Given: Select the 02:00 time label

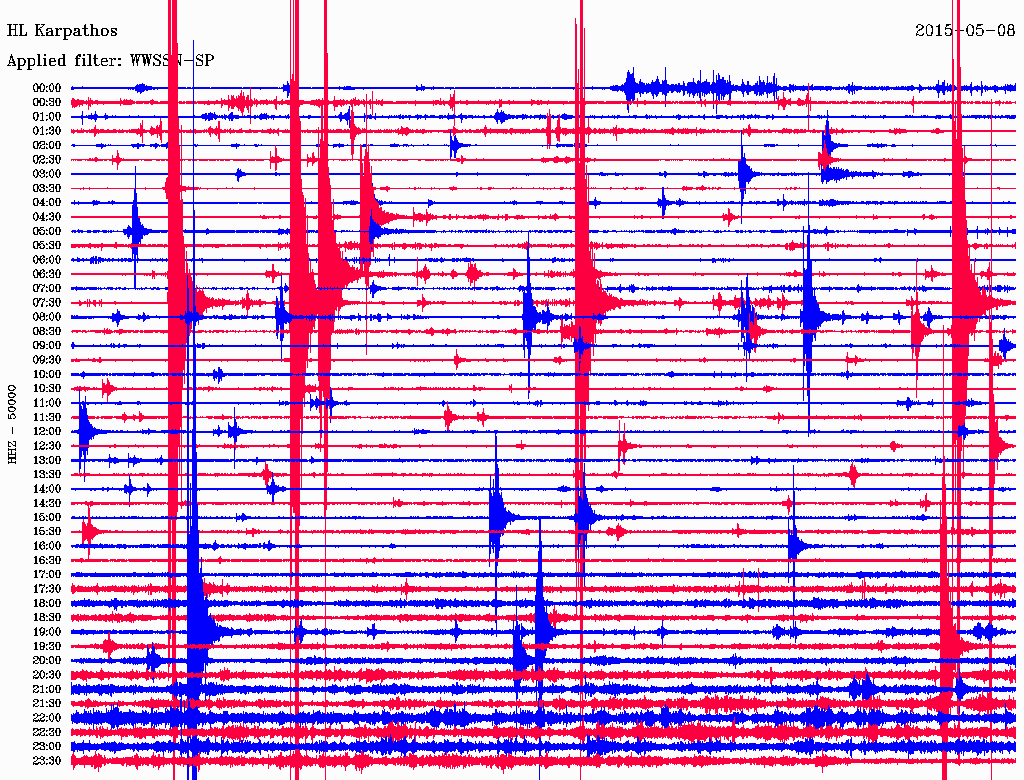Looking at the screenshot, I should click(x=47, y=146).
